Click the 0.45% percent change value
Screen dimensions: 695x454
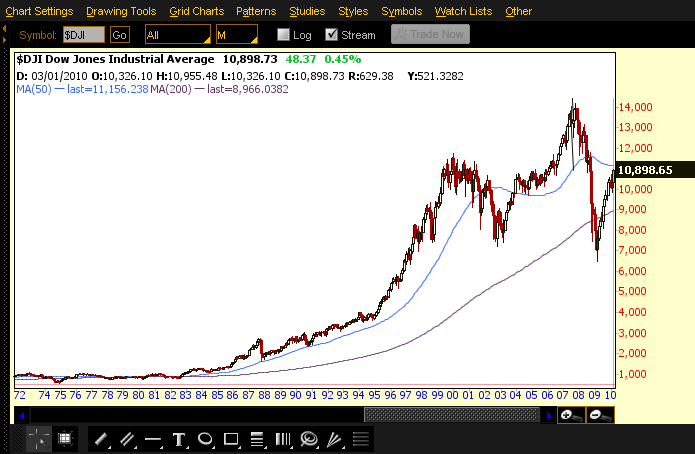343,59
